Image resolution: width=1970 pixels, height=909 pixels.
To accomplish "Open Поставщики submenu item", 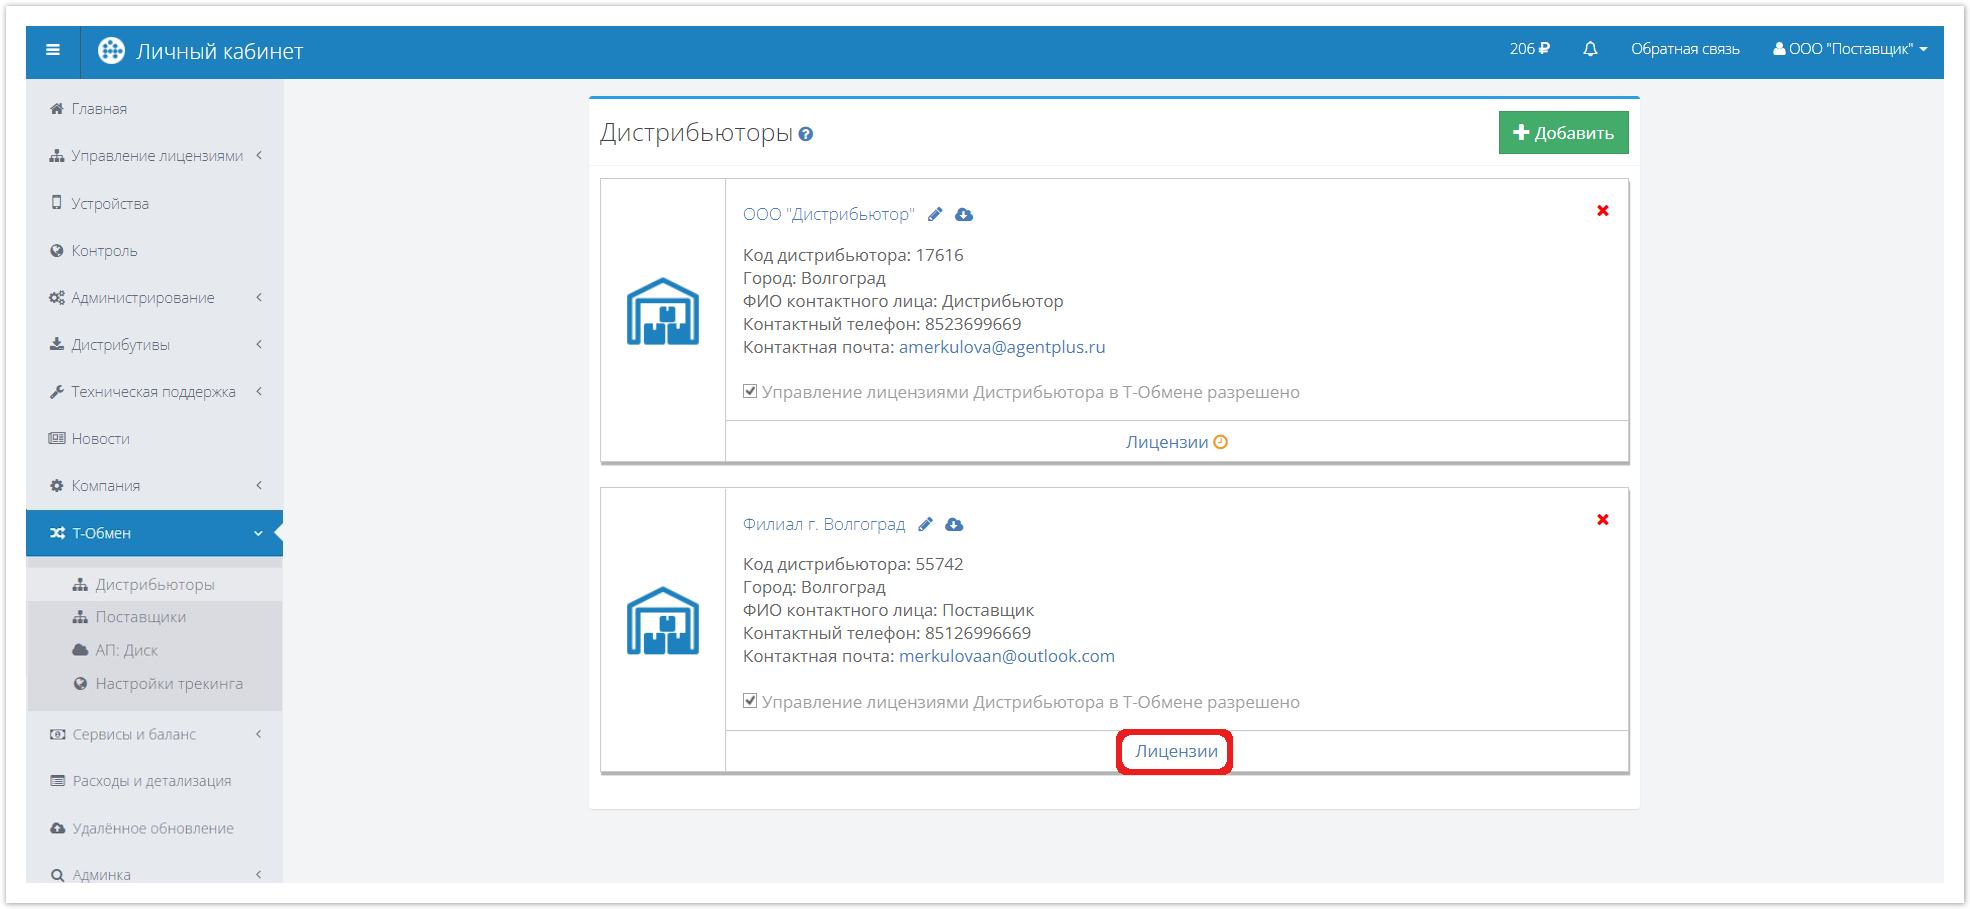I will point(140,617).
